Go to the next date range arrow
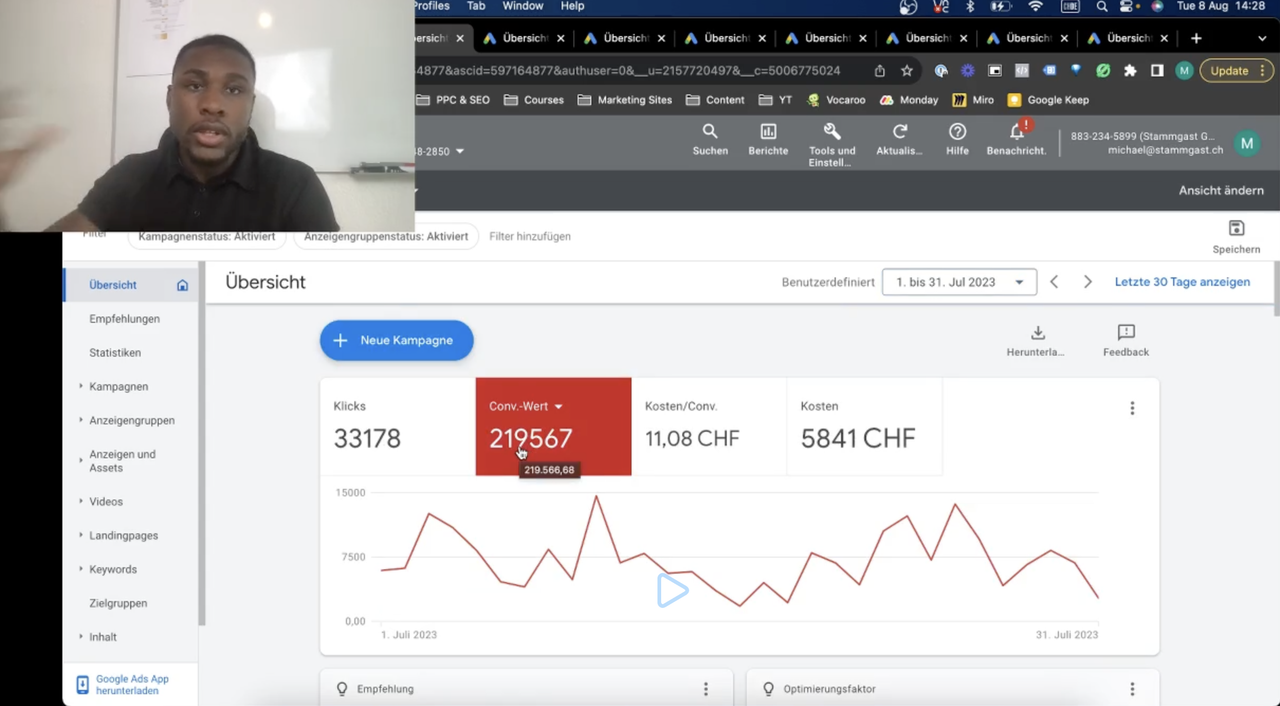 [x=1088, y=282]
